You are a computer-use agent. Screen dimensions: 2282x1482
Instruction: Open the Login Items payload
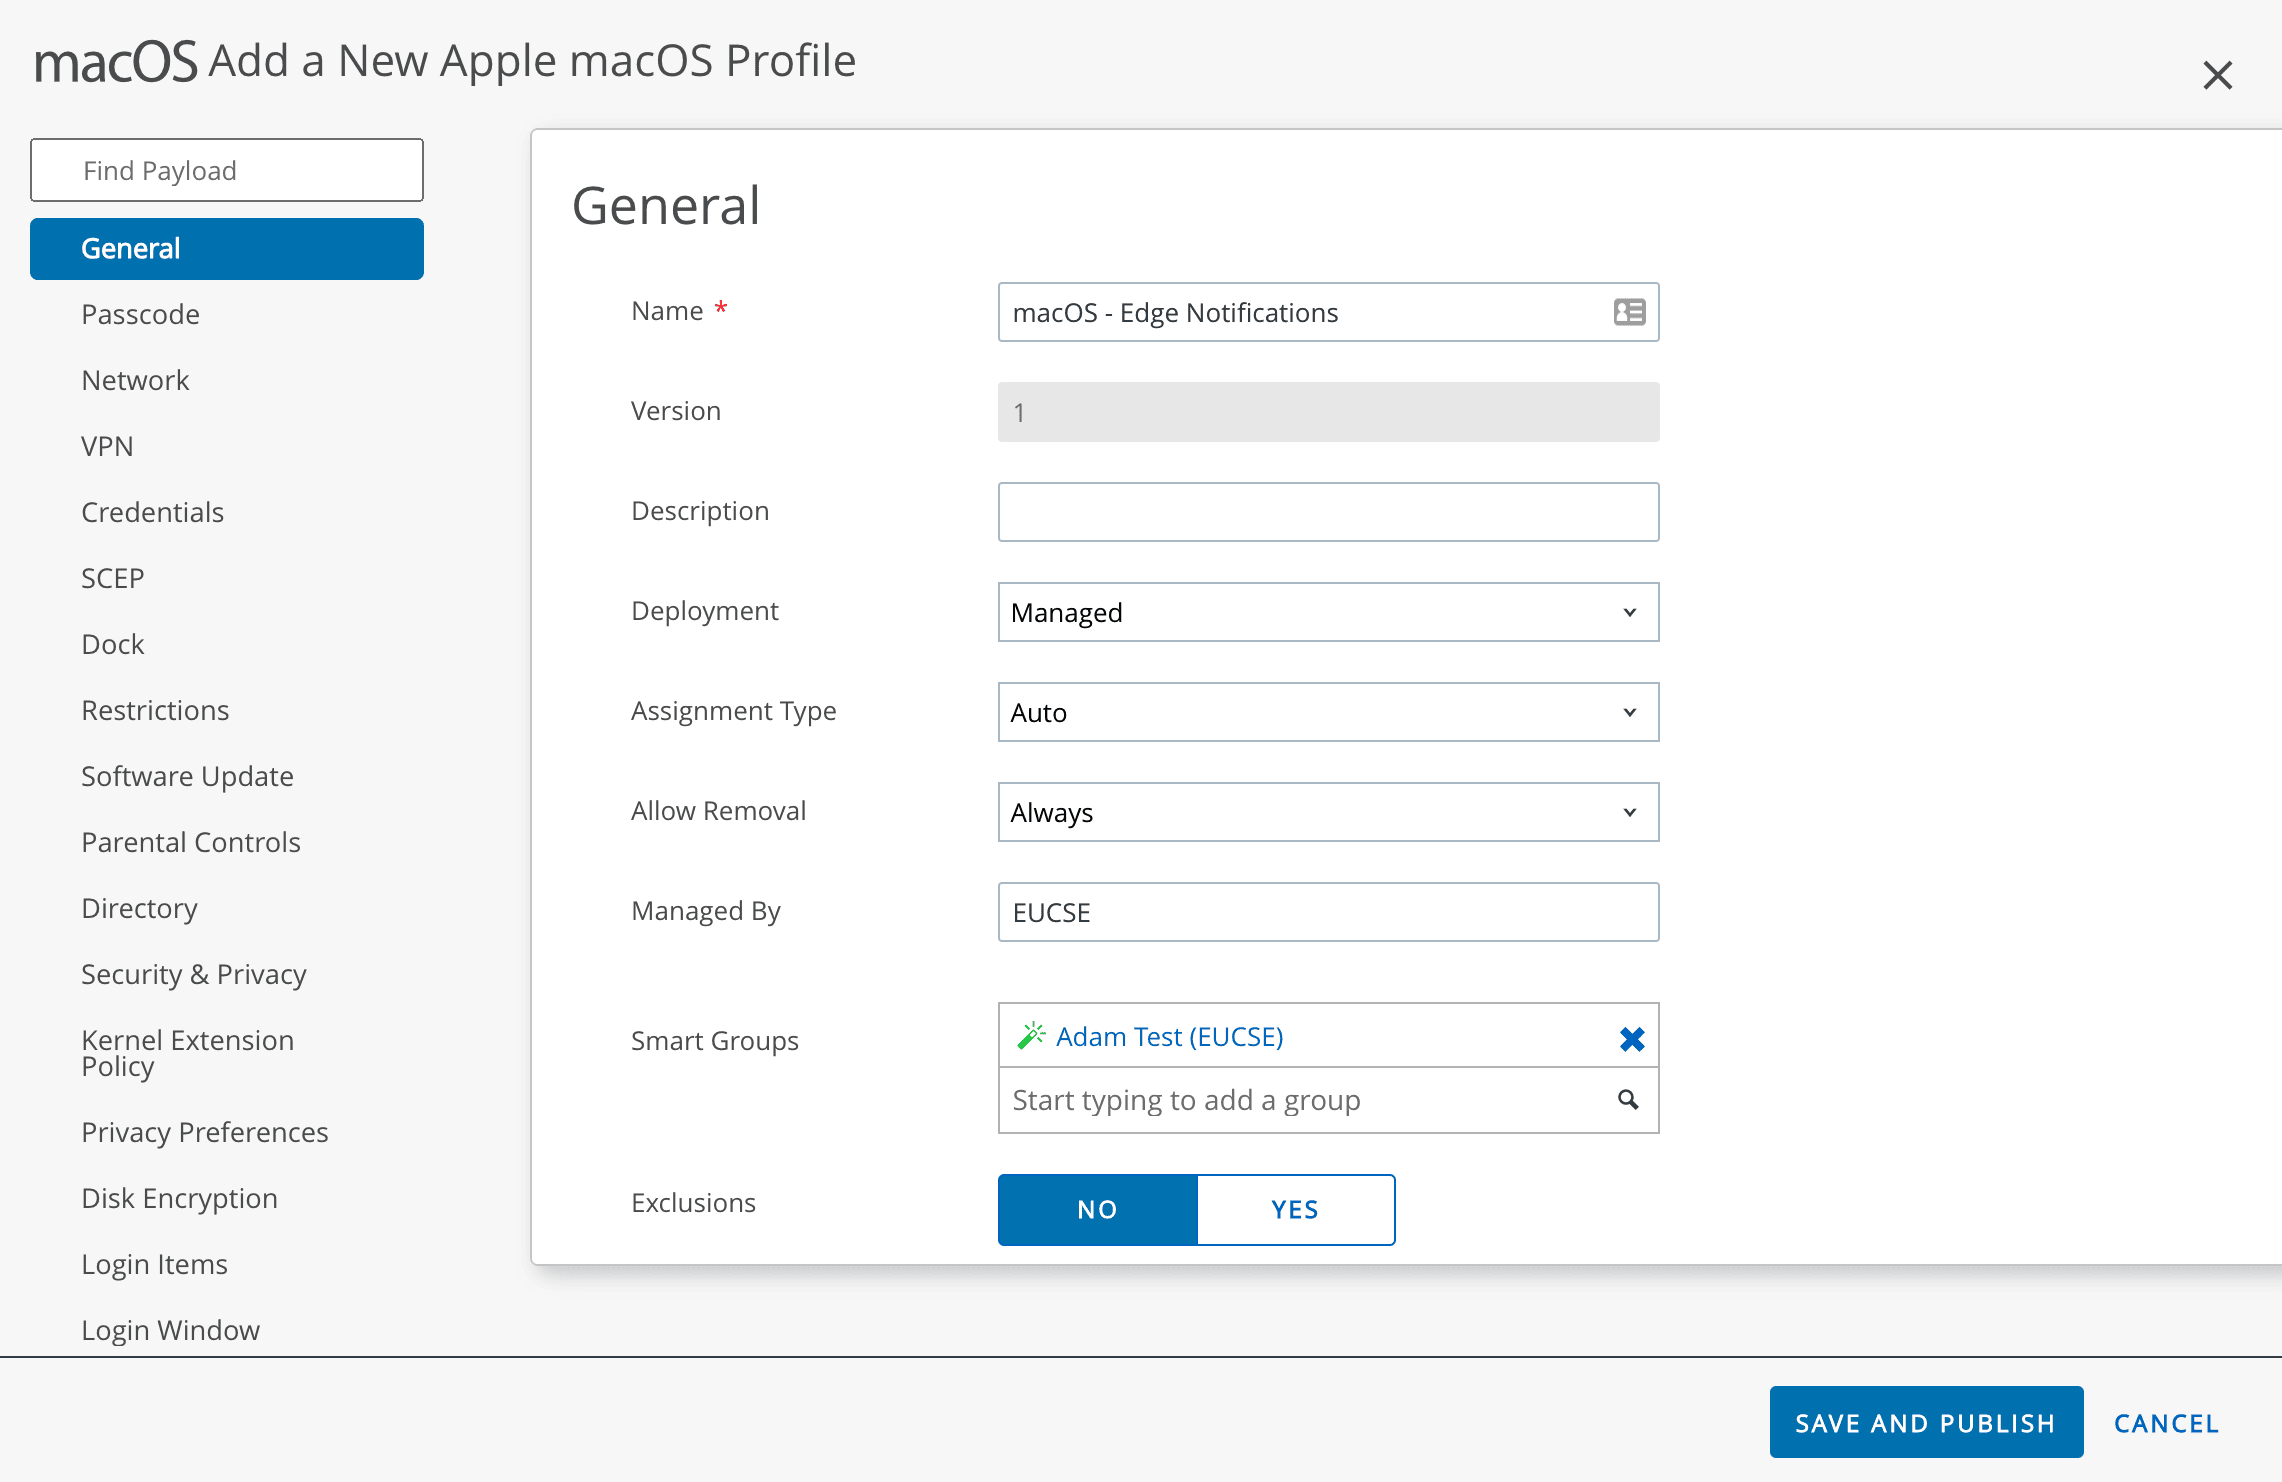coord(155,1264)
